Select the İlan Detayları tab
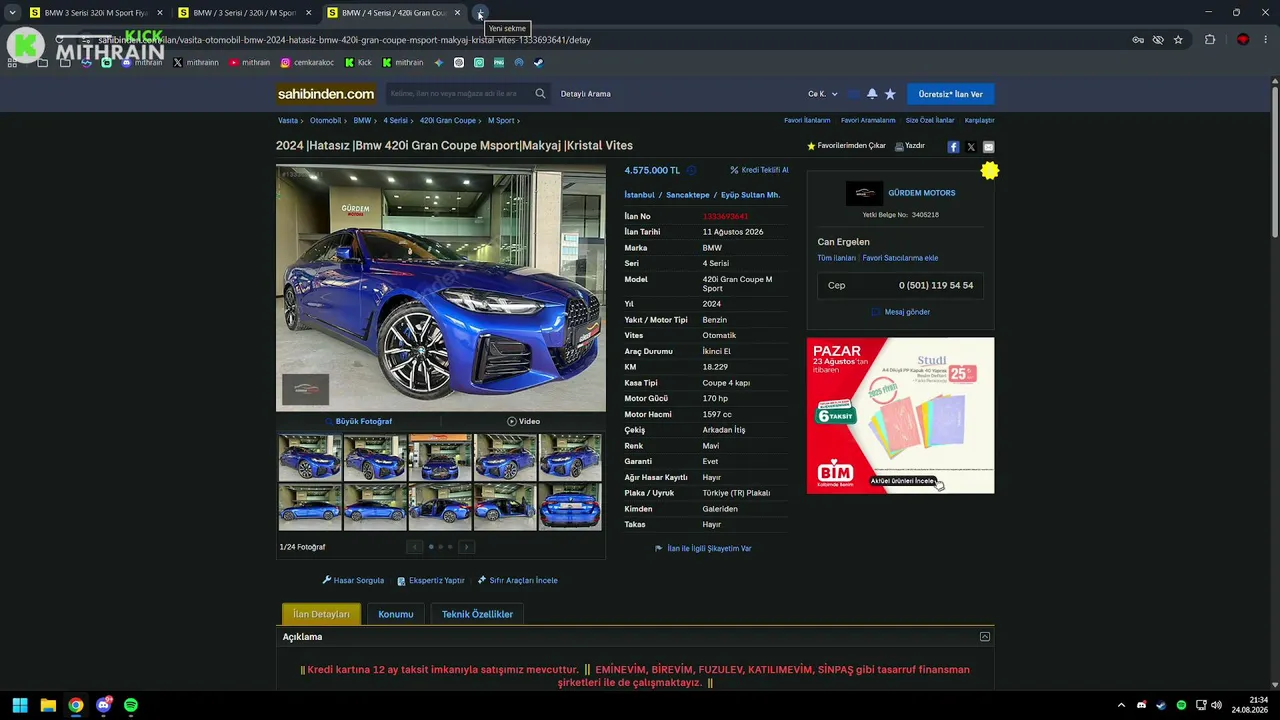The image size is (1280, 720). tap(321, 614)
